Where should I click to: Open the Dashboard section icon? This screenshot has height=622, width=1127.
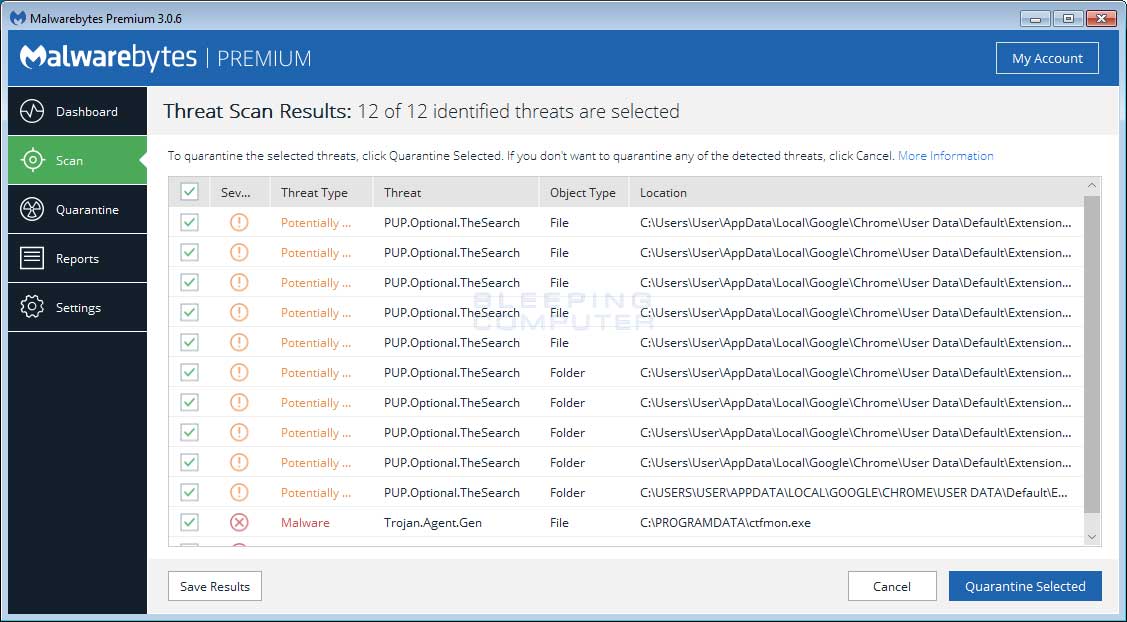[32, 111]
